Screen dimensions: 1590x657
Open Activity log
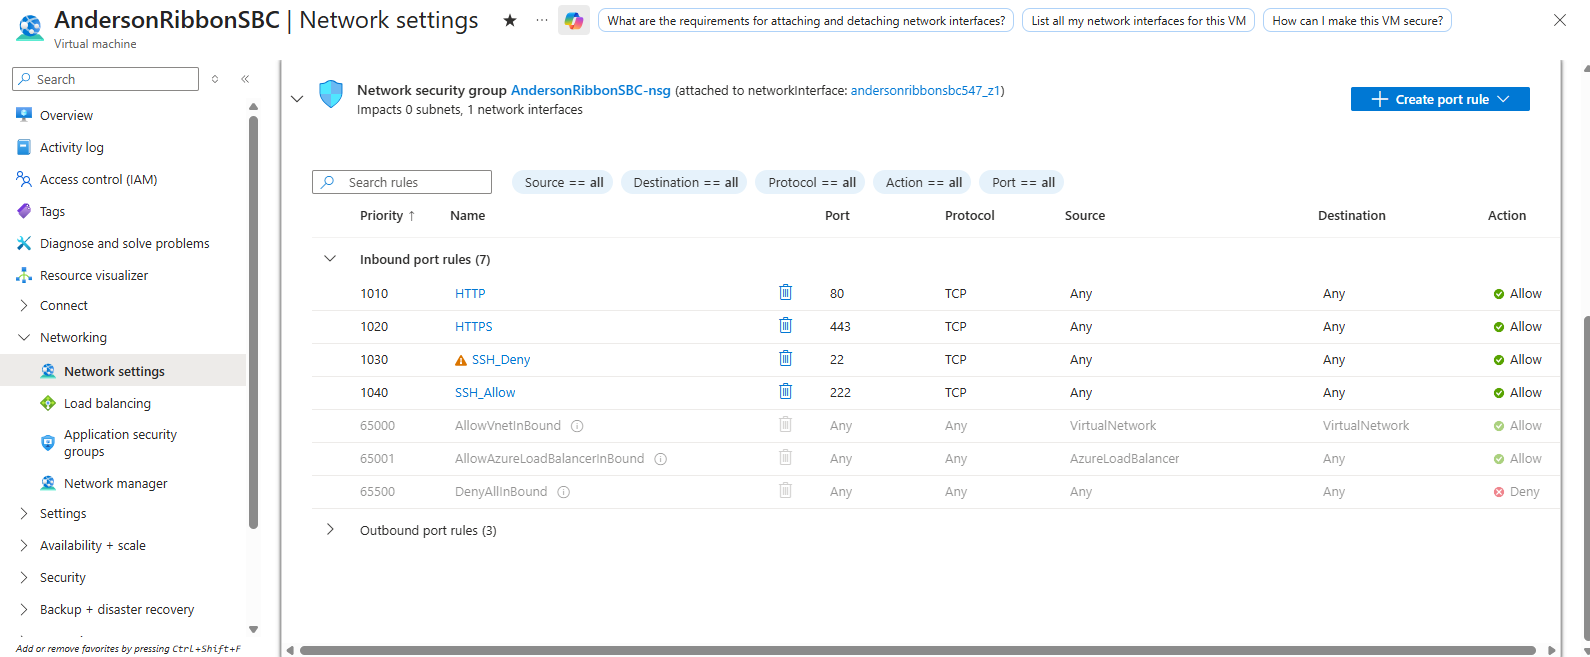point(72,147)
